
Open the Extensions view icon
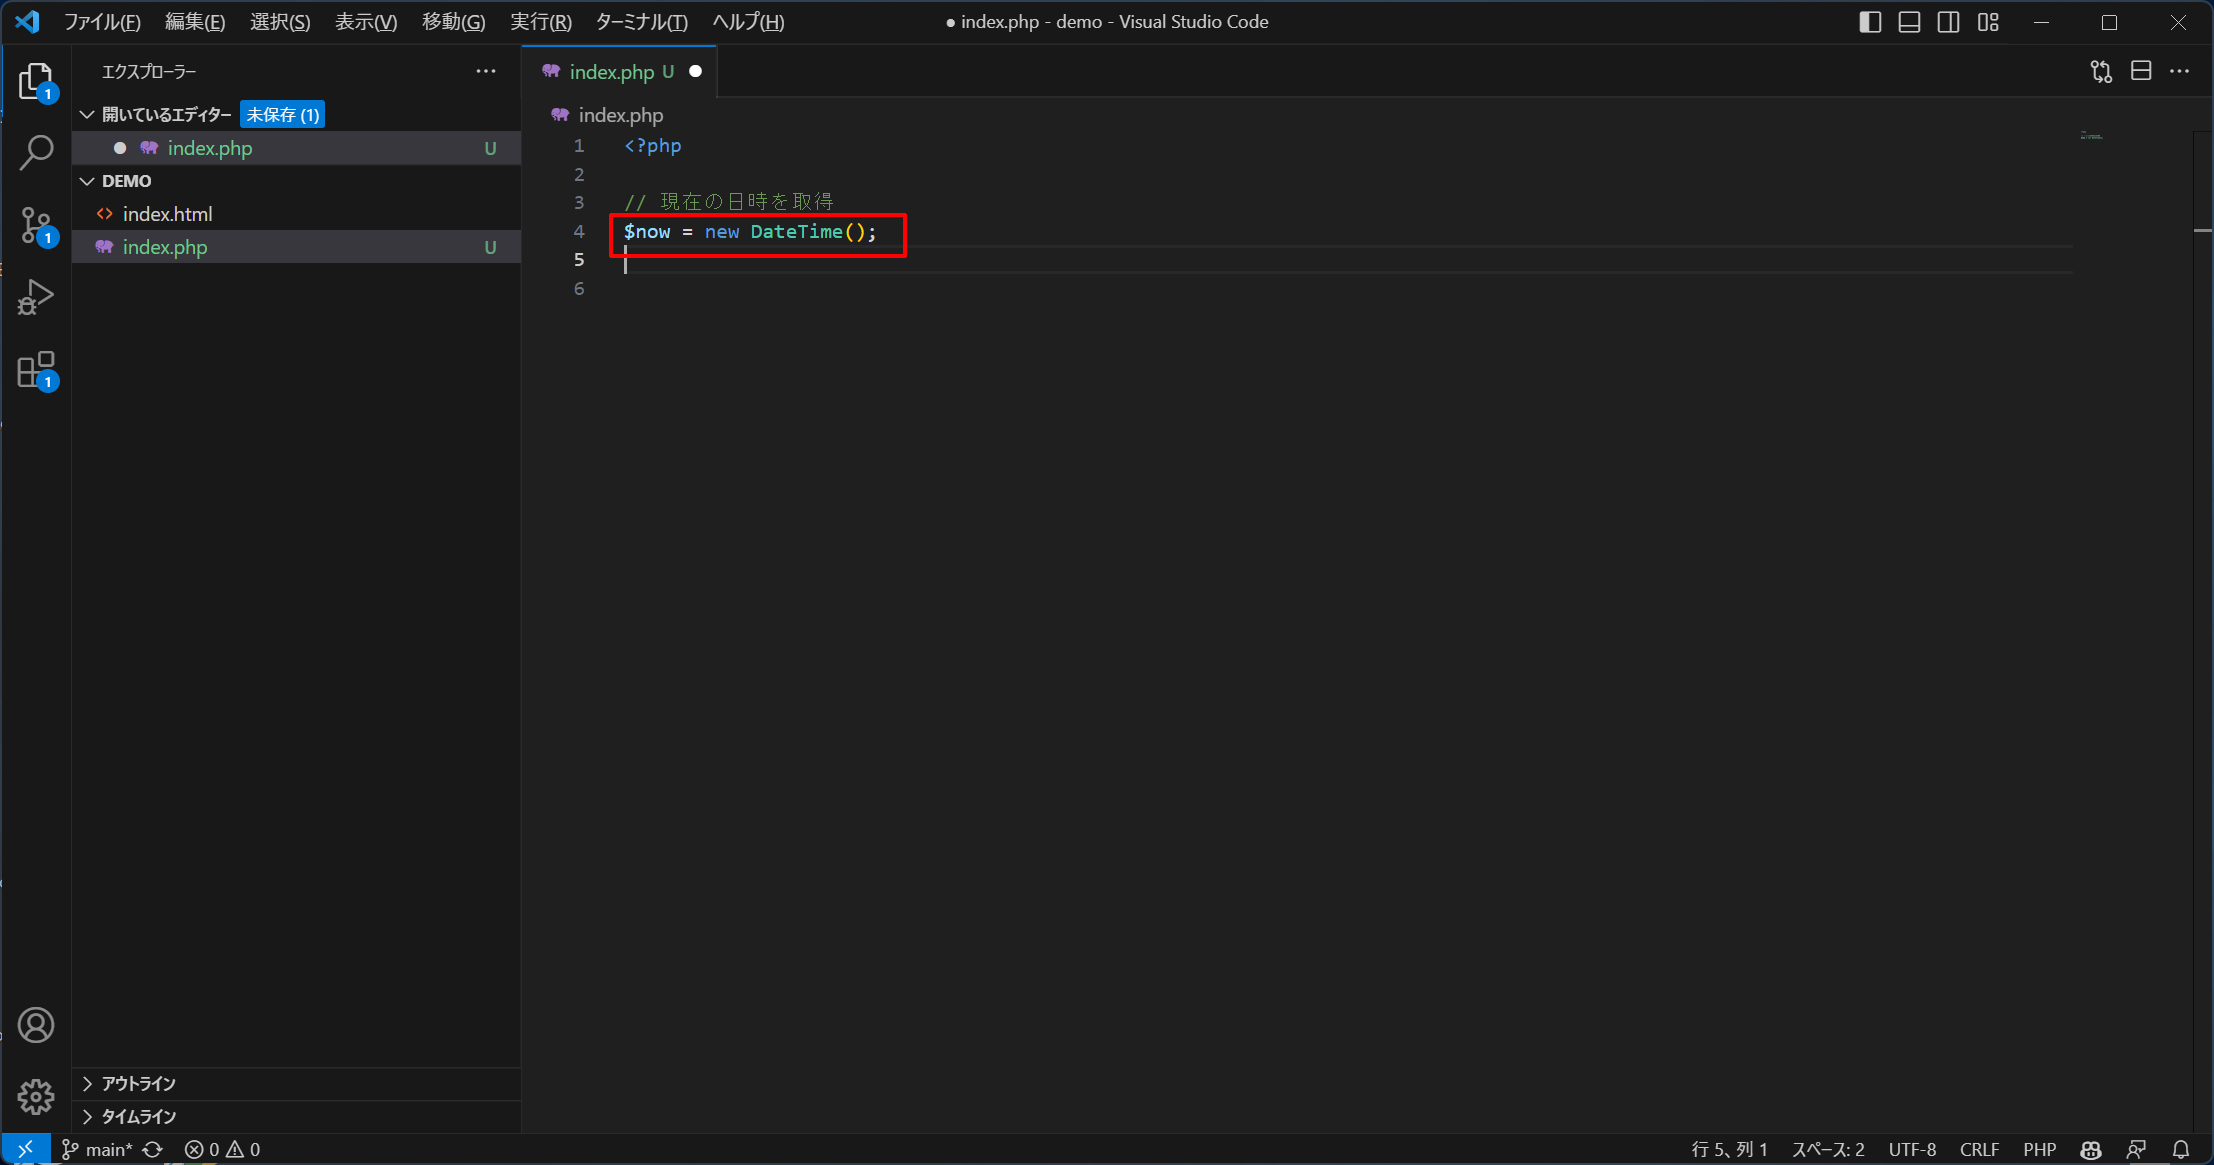point(36,369)
